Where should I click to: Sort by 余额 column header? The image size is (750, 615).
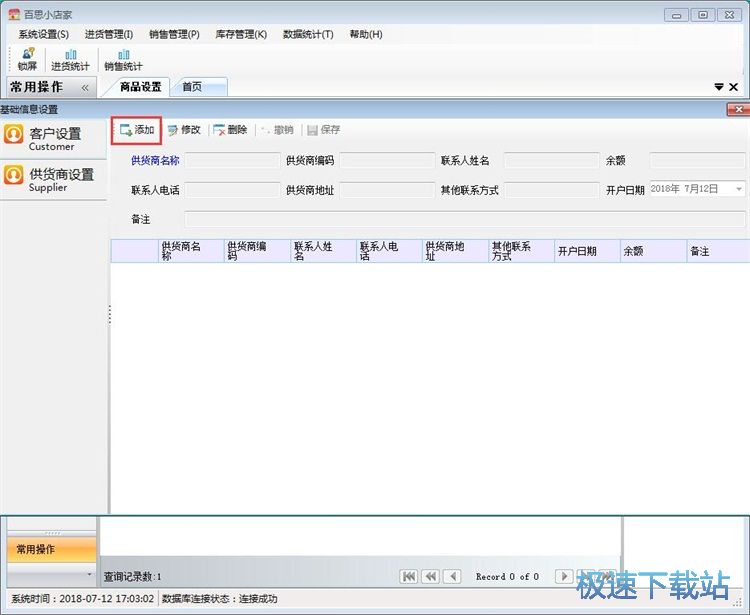[653, 251]
